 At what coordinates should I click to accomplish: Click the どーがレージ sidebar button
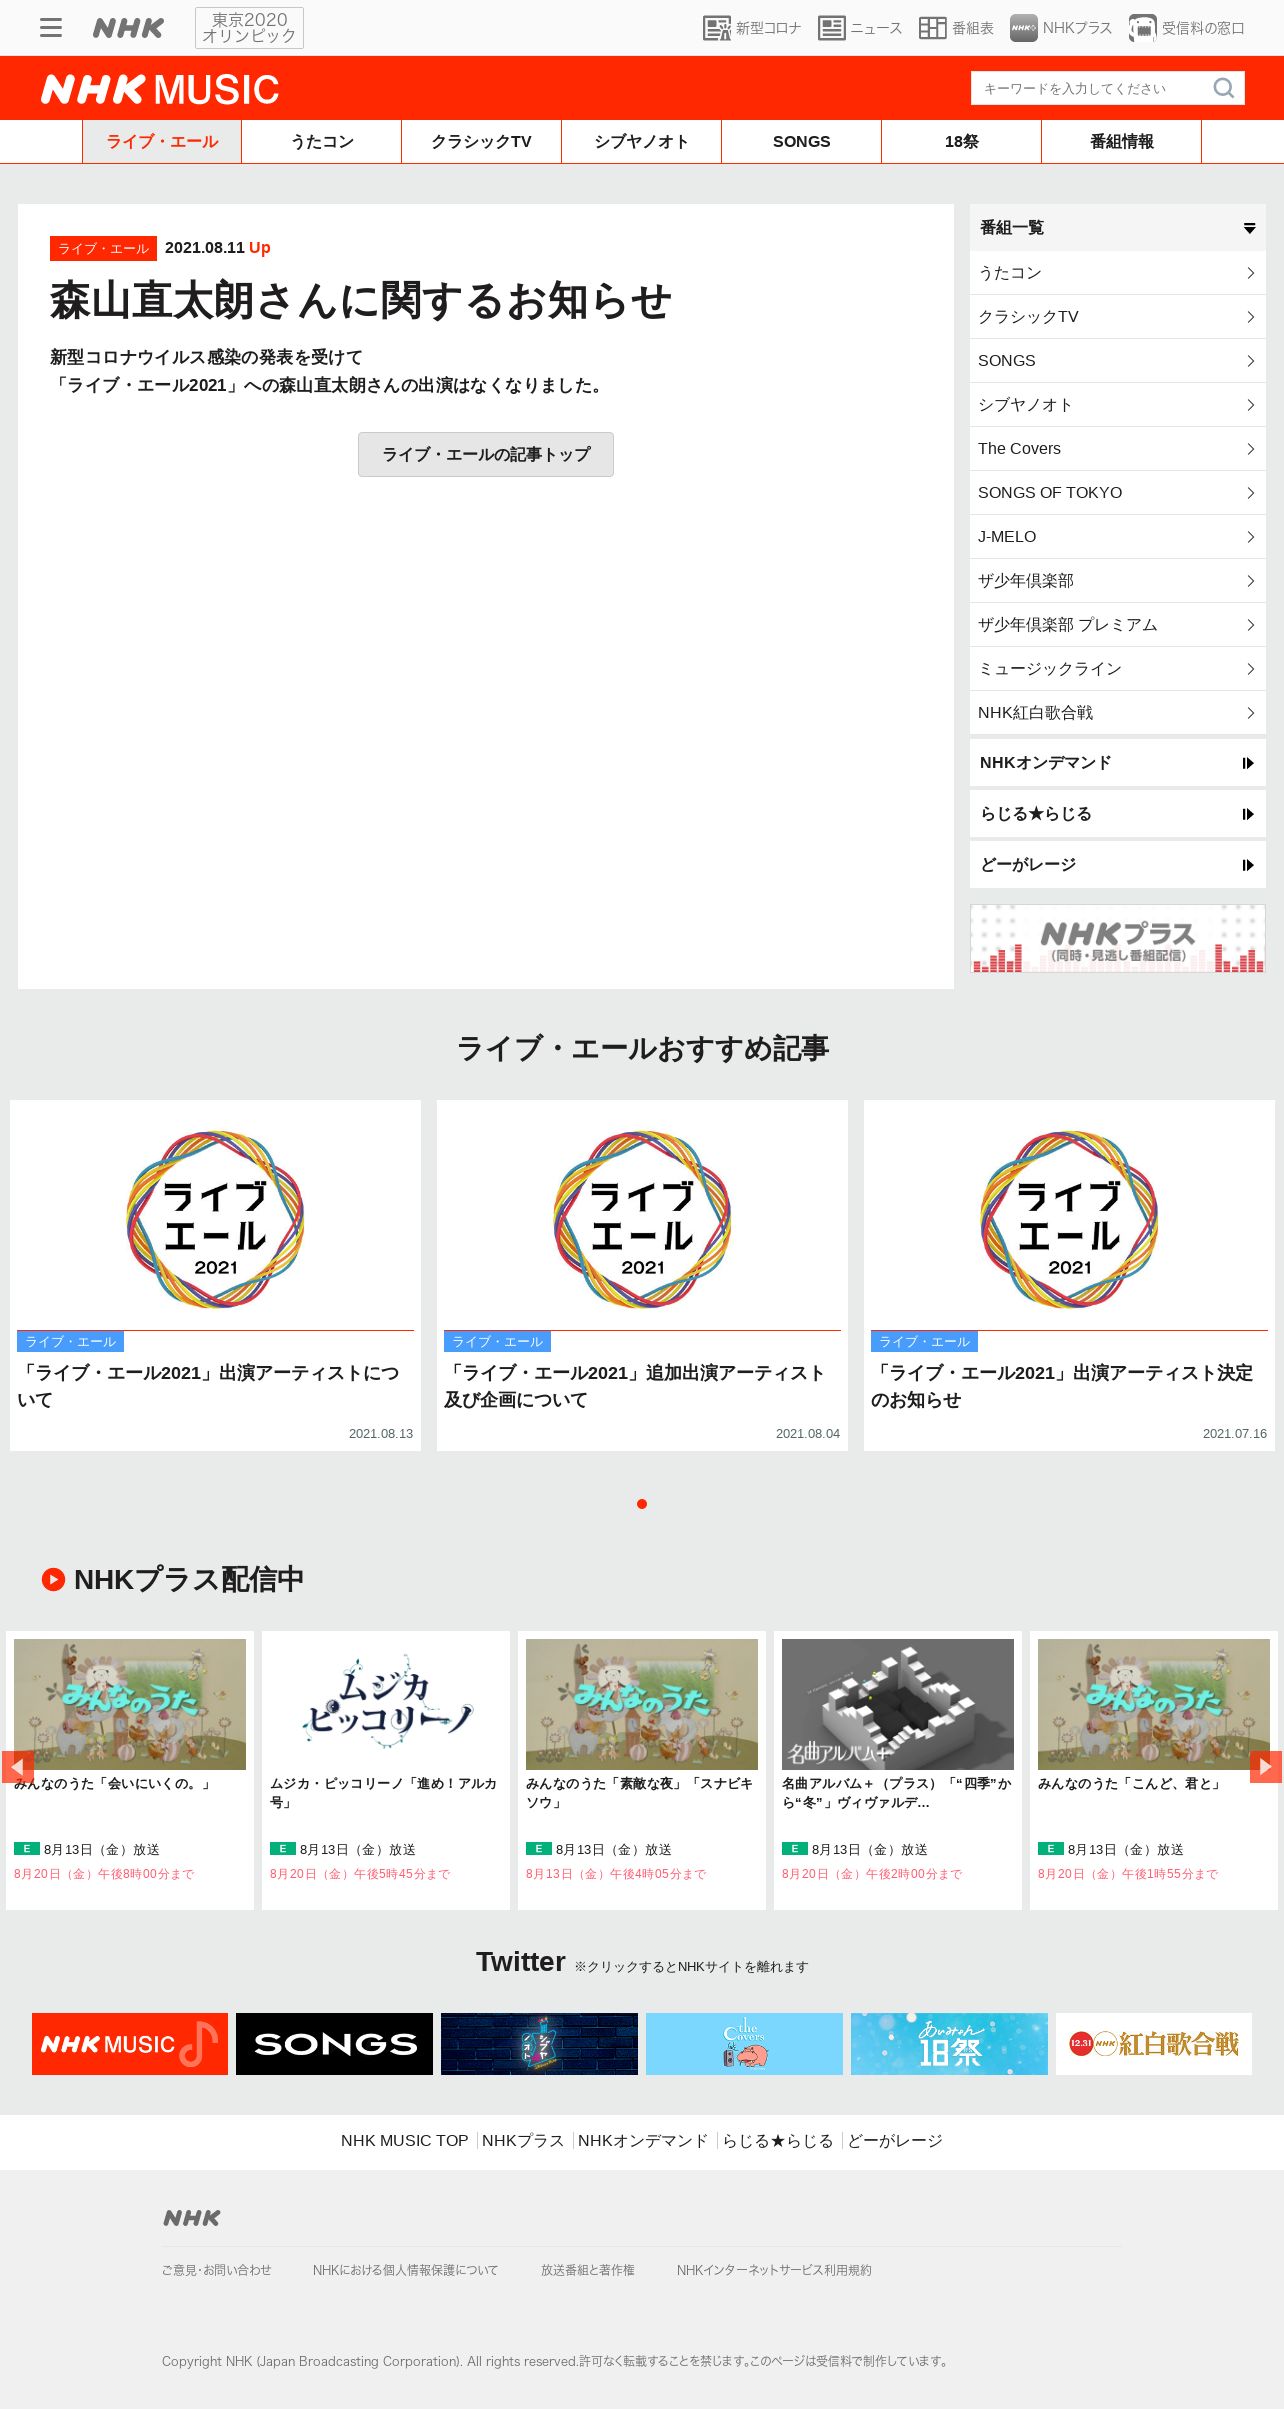[1118, 865]
